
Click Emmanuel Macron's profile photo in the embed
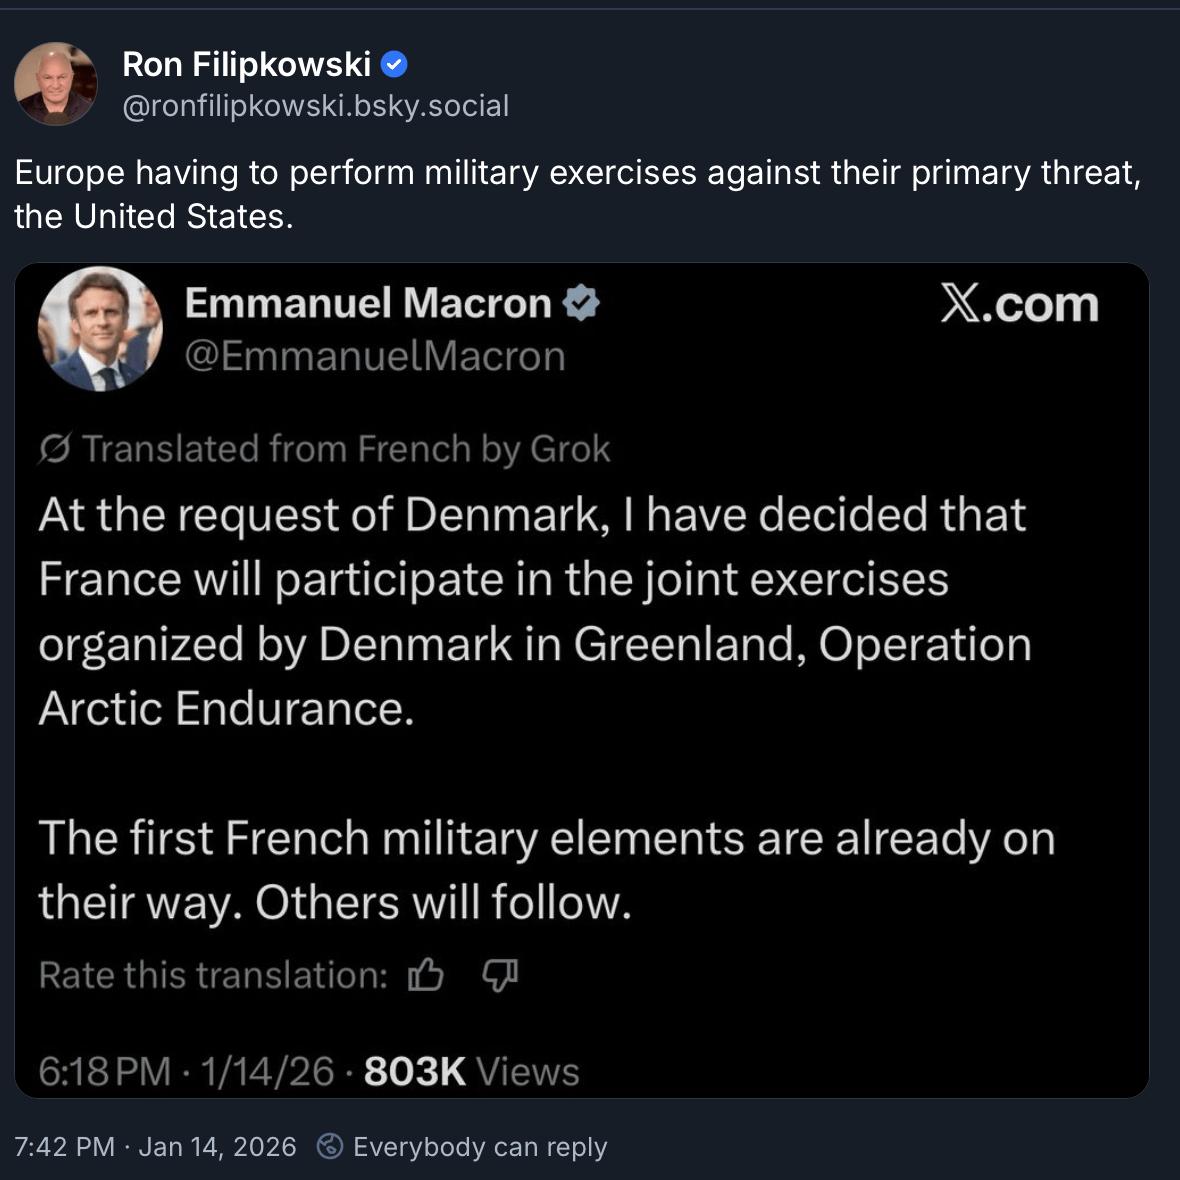pos(100,328)
